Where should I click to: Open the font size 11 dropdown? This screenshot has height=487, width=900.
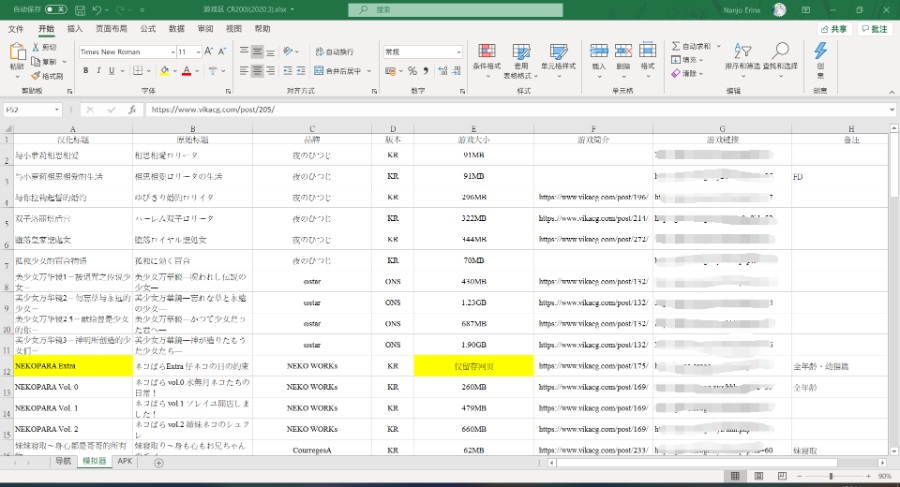pos(198,52)
